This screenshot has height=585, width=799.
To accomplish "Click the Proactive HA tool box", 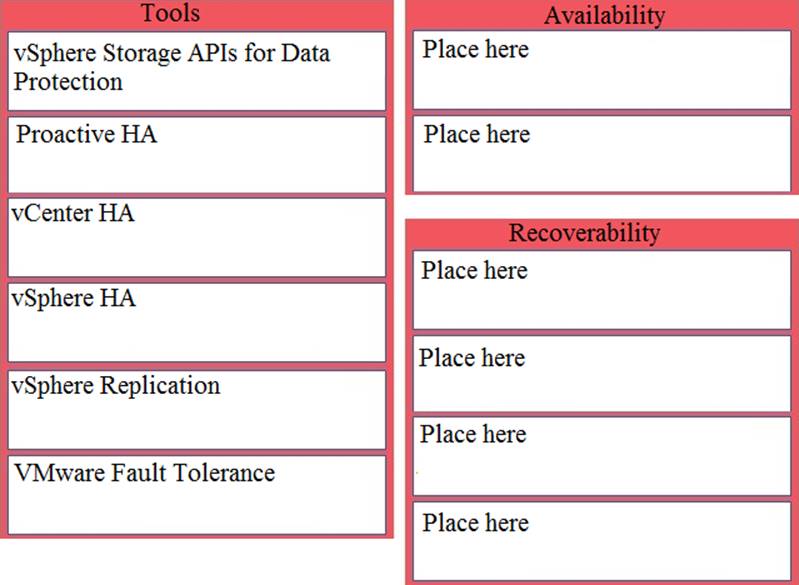I will tap(196, 154).
